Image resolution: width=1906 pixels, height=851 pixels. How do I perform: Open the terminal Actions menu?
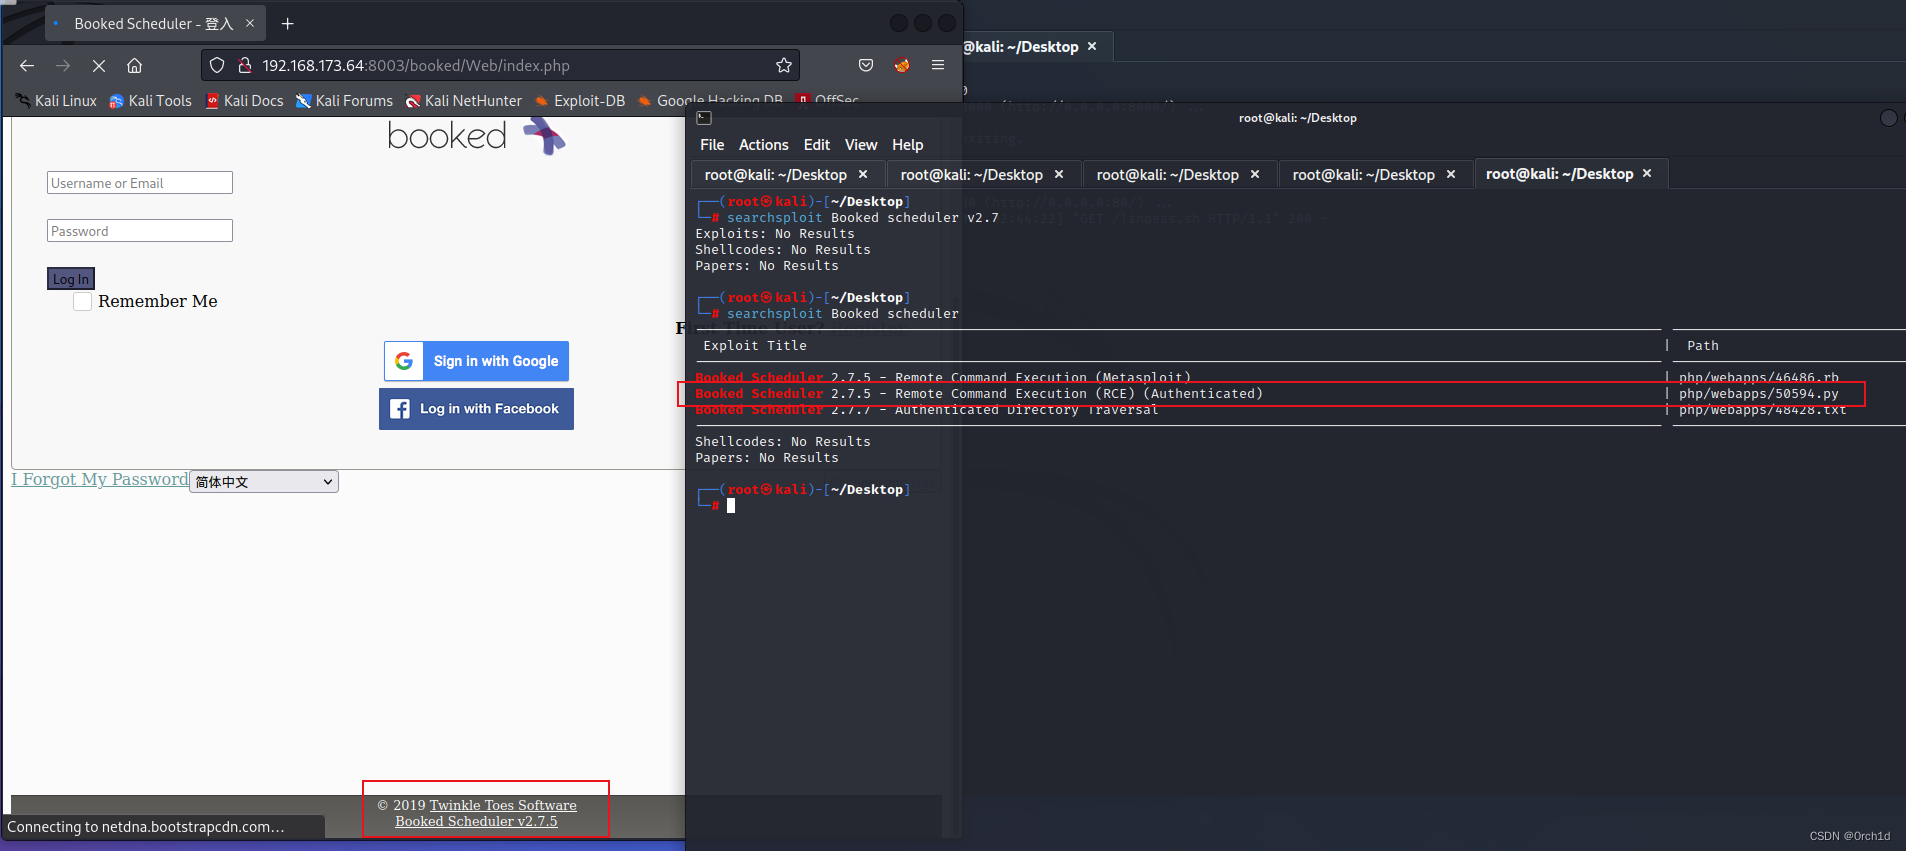coord(764,145)
